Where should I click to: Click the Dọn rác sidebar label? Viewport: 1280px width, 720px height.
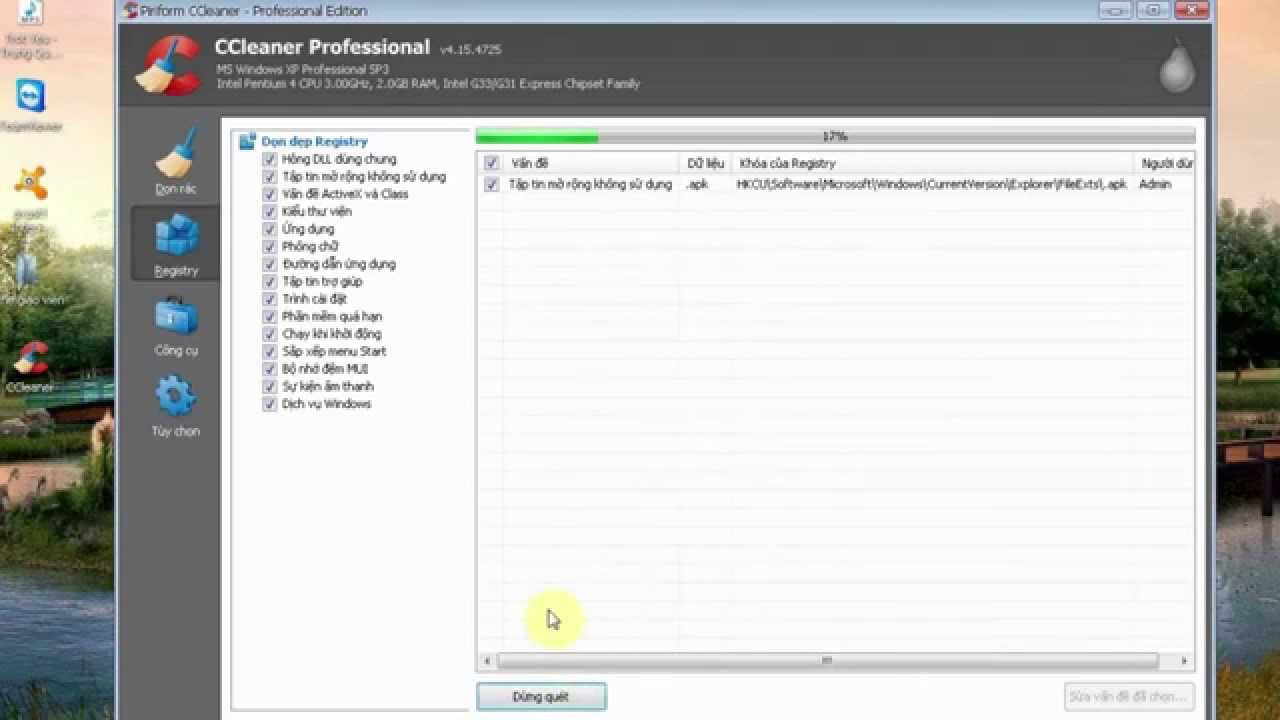click(x=176, y=189)
